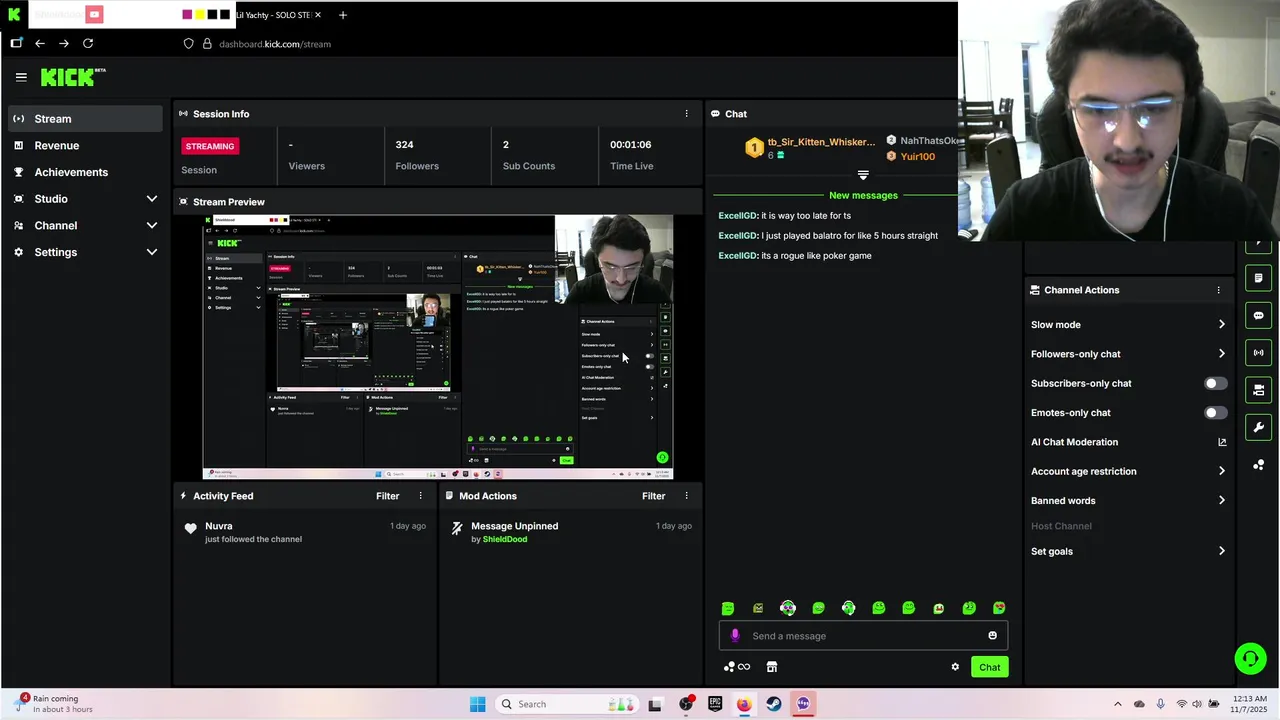Open Session Info options menu
Screen dimensions: 1280x720
[x=686, y=114]
